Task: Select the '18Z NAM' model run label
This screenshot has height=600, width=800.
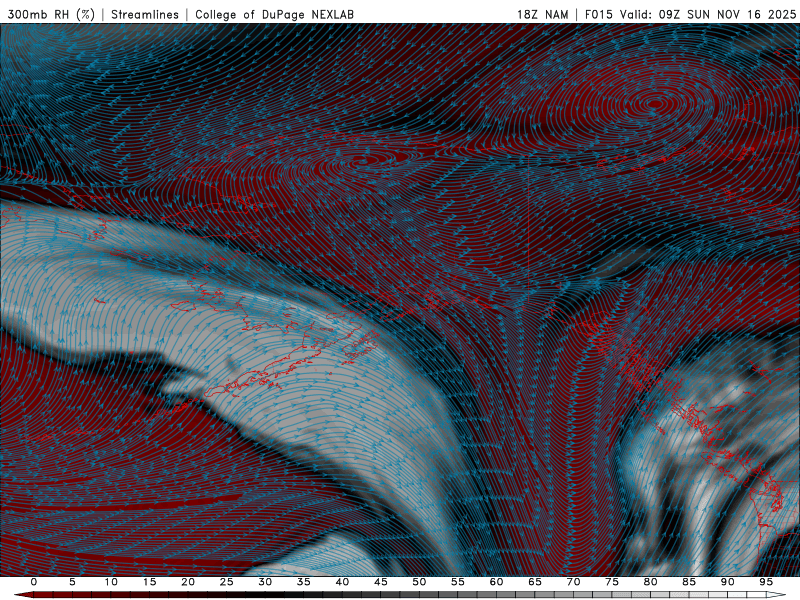Action: pyautogui.click(x=542, y=14)
